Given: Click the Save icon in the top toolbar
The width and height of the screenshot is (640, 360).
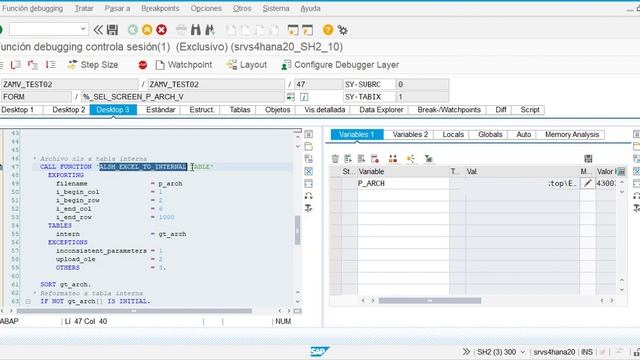Looking at the screenshot, I should (x=112, y=30).
